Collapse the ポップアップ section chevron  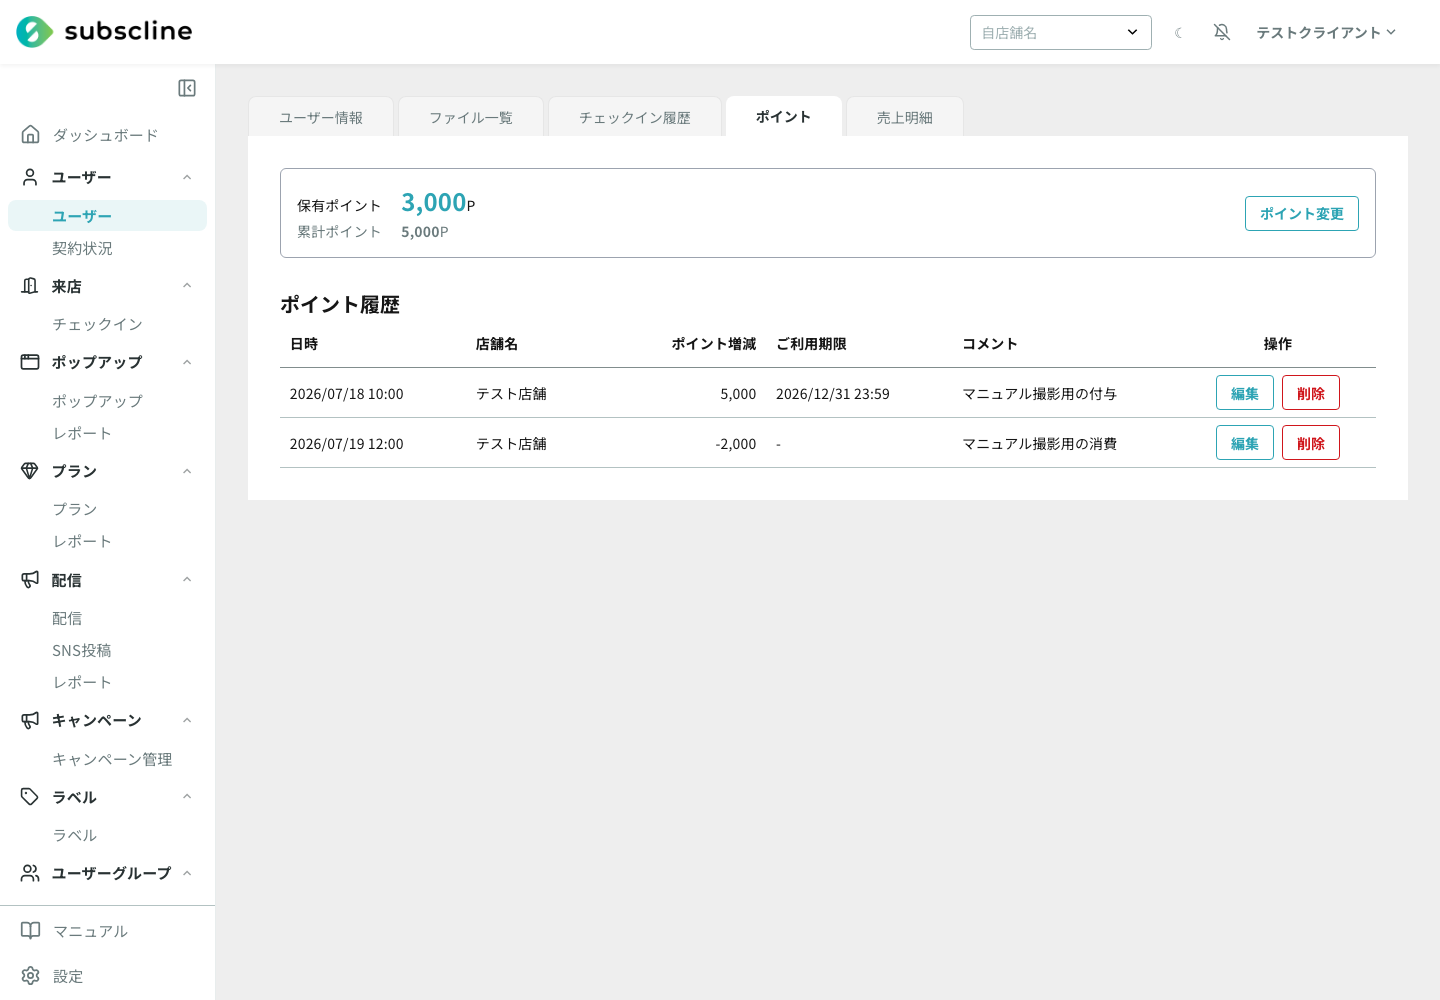tap(187, 362)
